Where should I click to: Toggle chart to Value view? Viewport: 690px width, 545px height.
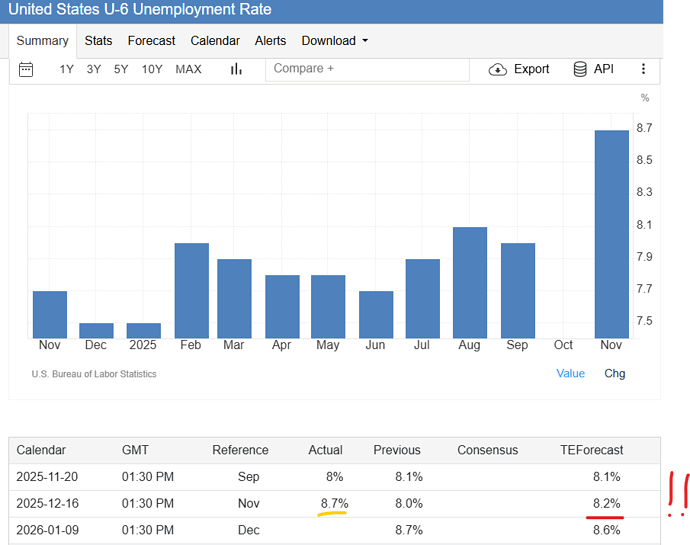coord(570,373)
